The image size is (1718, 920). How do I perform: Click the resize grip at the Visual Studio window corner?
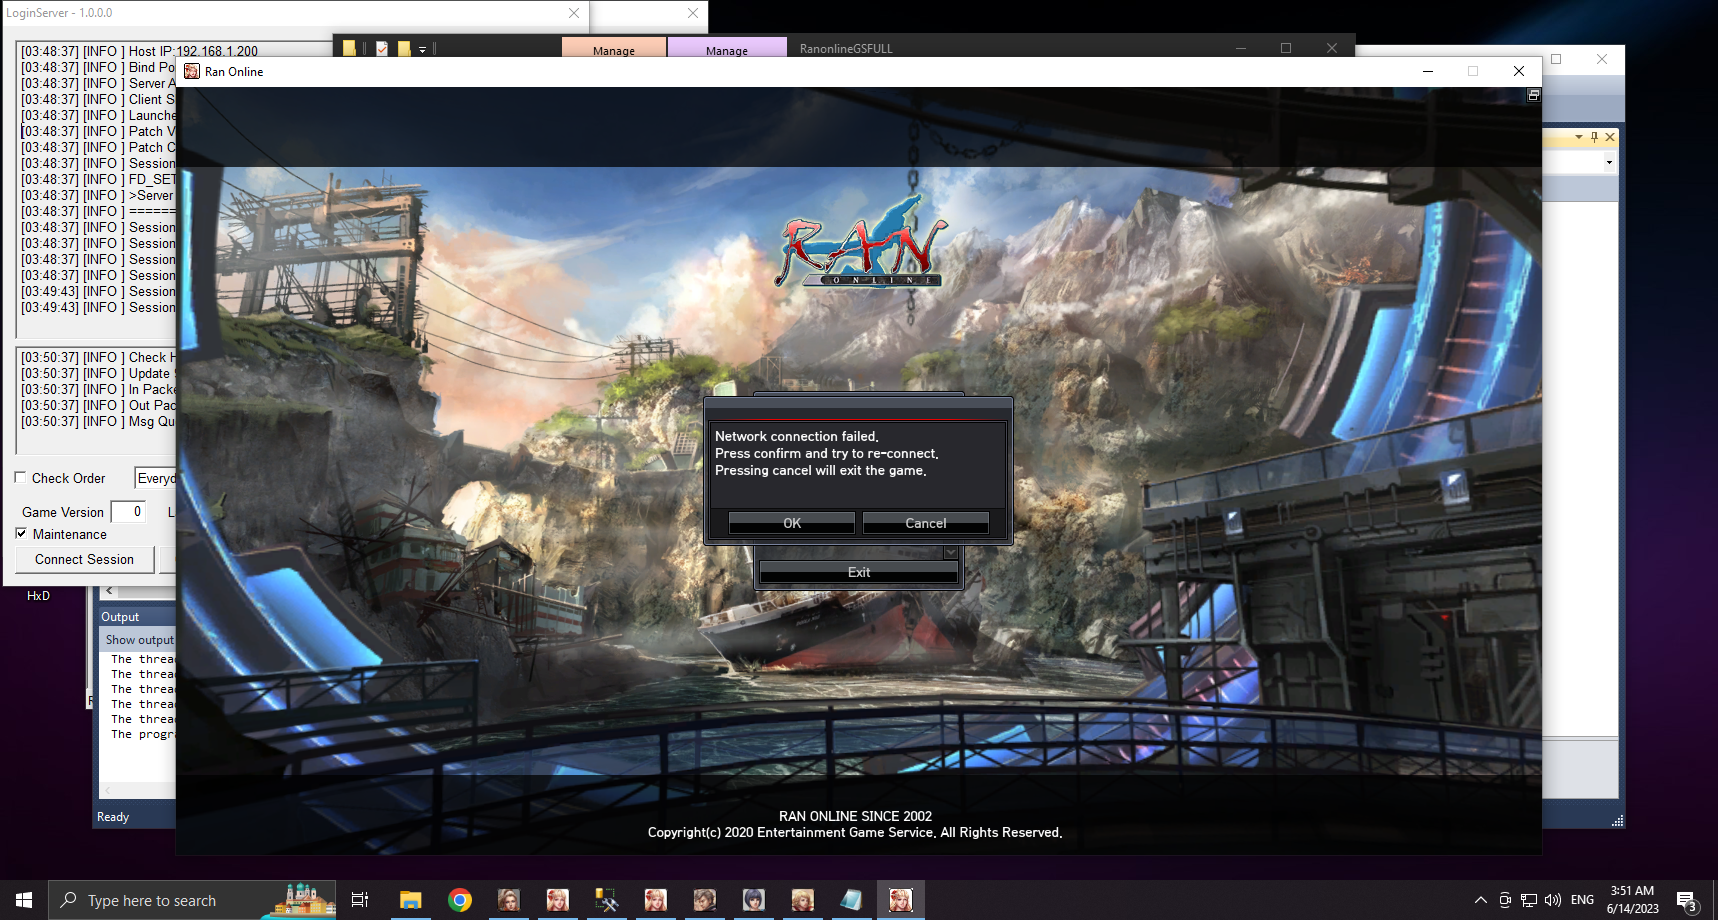click(1617, 820)
